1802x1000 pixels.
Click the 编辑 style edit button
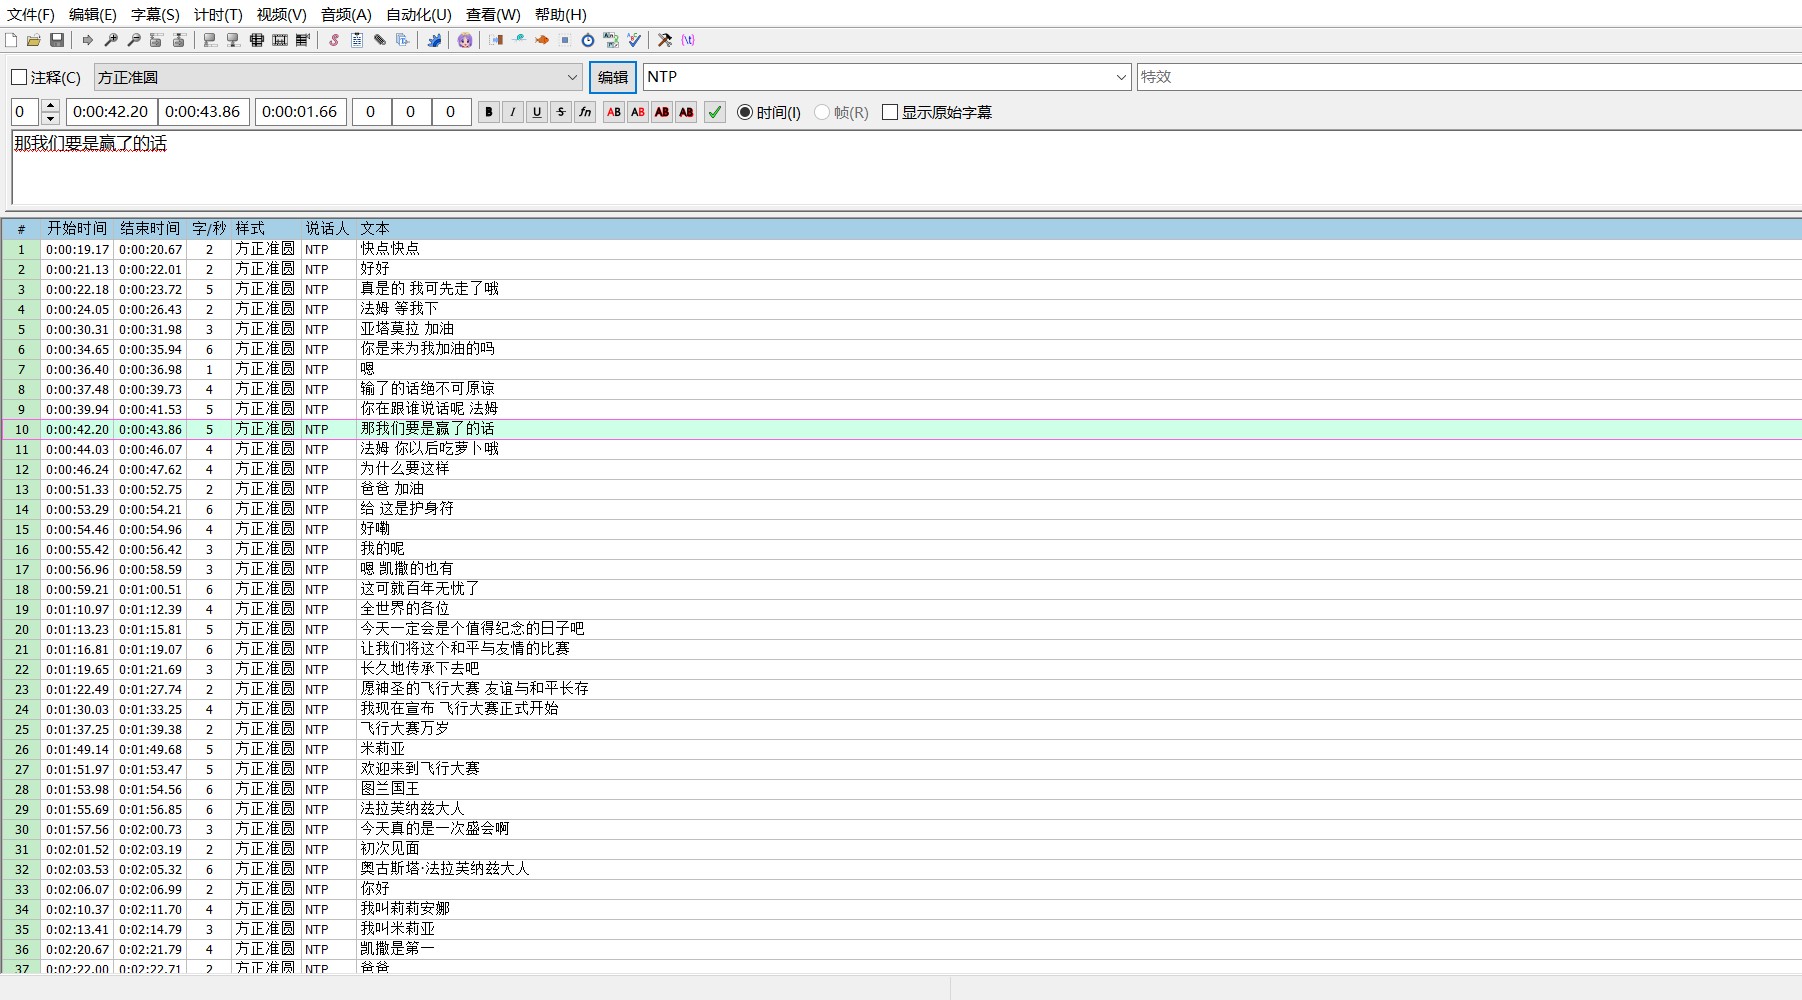(613, 77)
